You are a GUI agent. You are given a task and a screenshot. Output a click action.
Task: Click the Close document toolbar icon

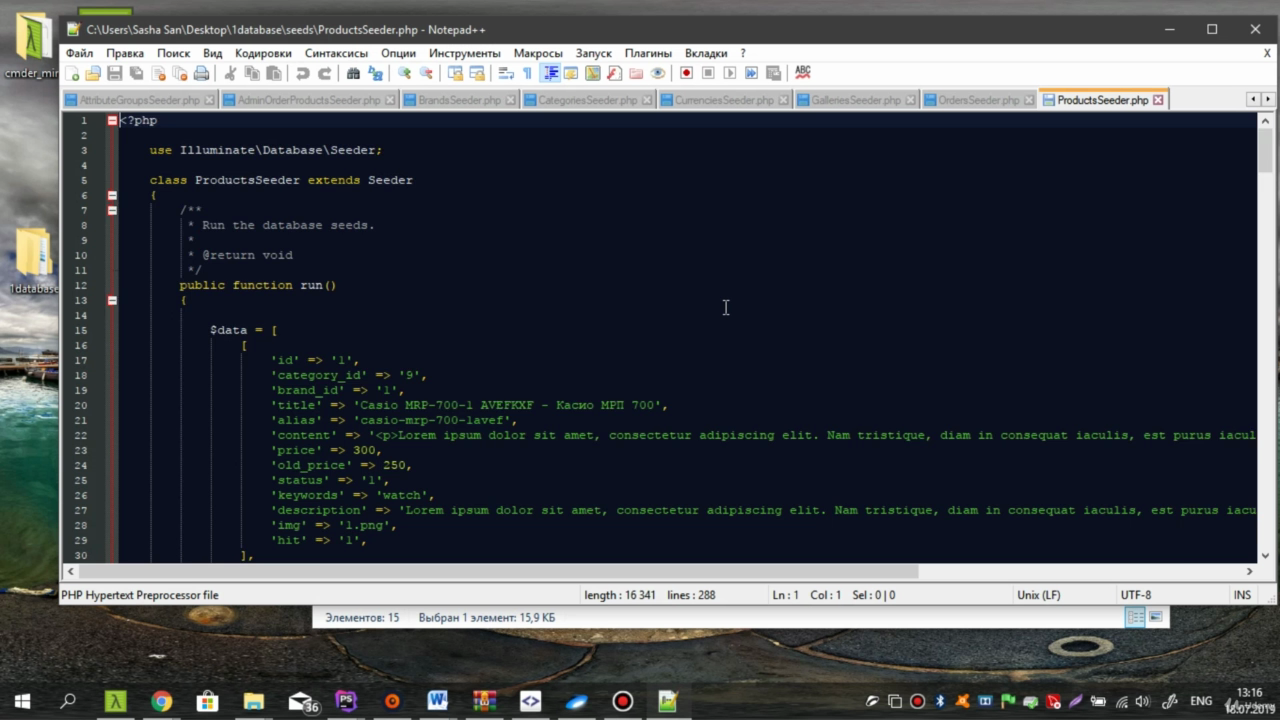159,73
